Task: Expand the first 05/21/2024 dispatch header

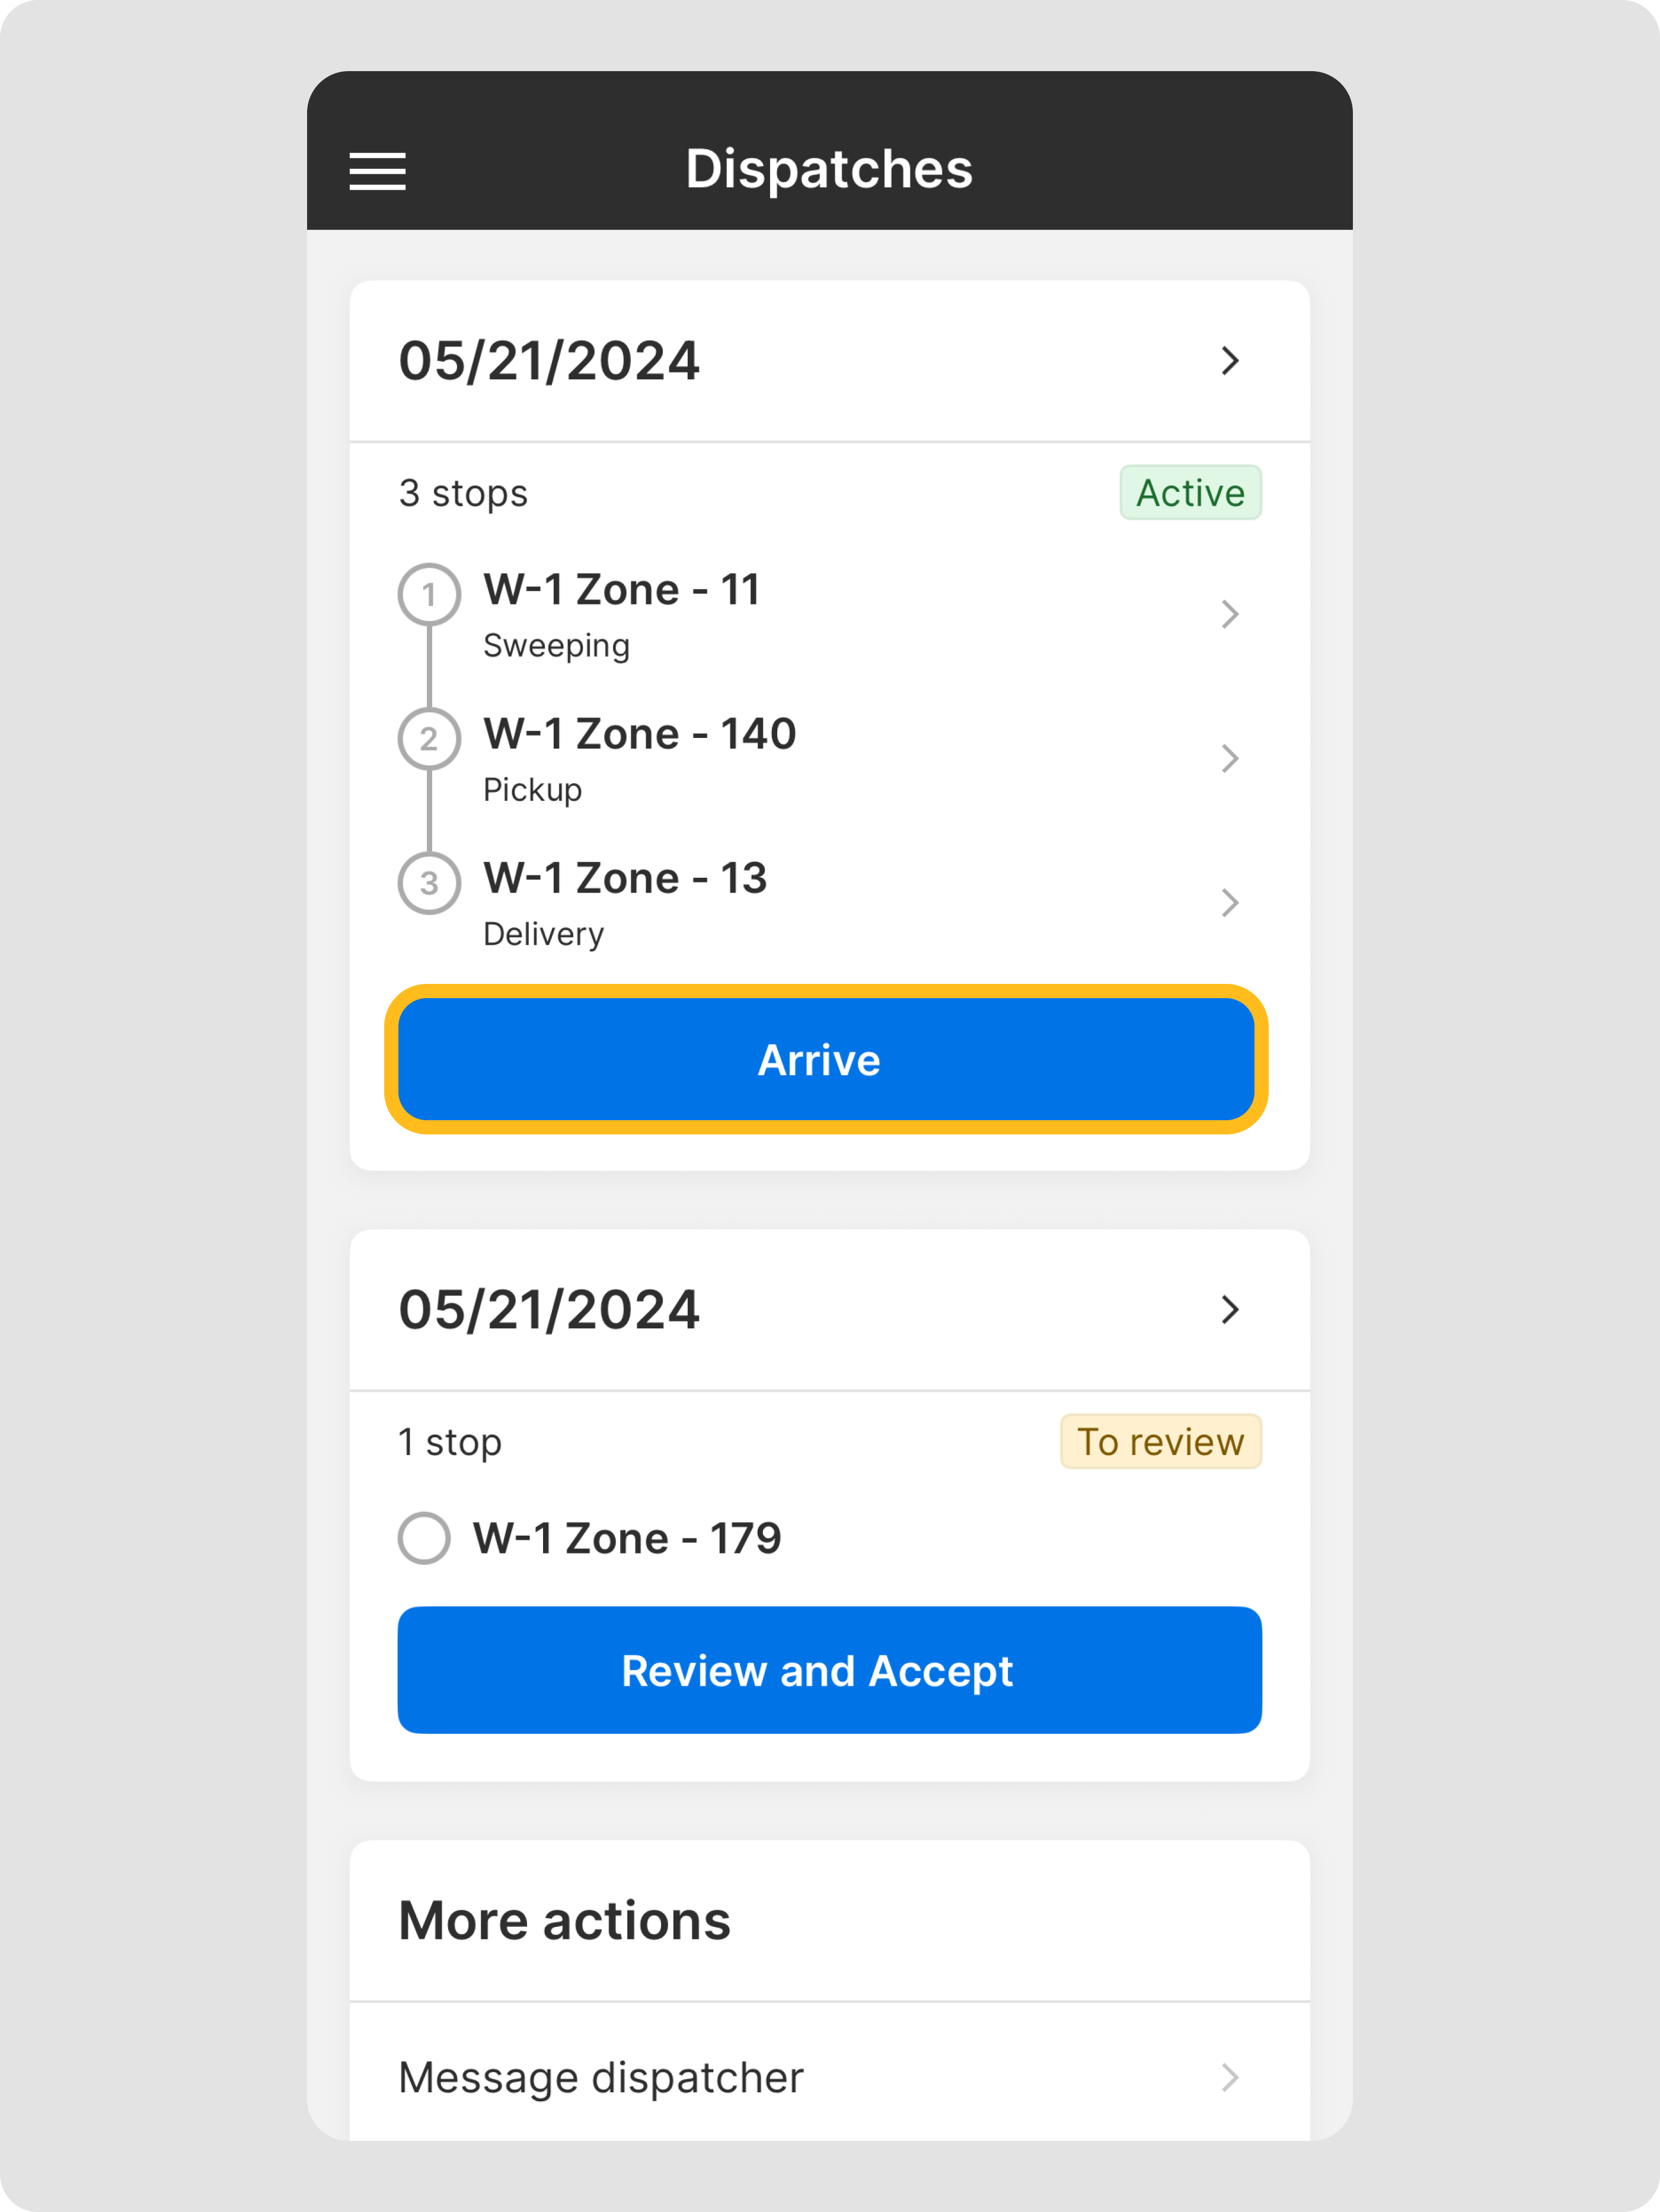Action: [x=829, y=360]
